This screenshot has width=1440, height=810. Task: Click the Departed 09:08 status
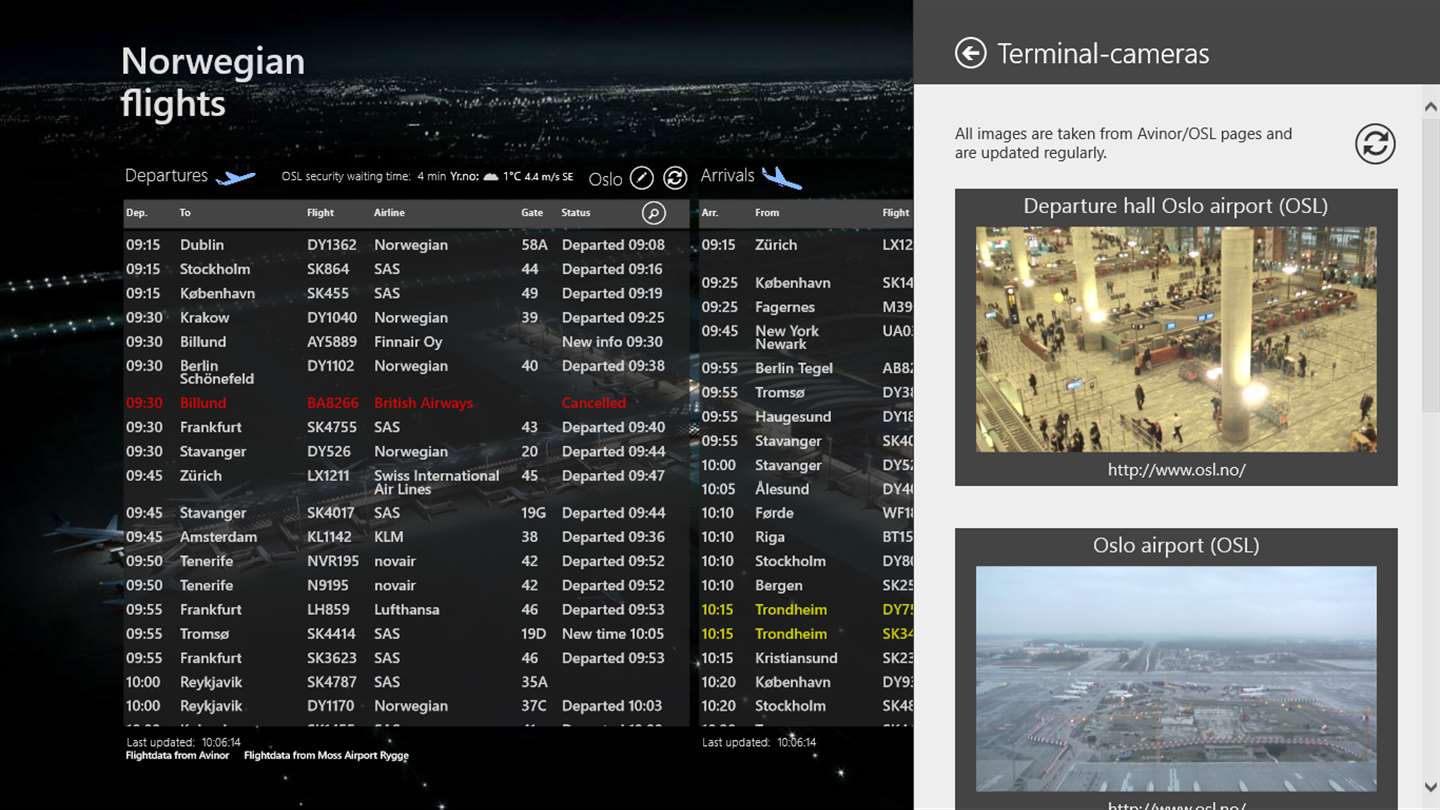click(x=613, y=245)
